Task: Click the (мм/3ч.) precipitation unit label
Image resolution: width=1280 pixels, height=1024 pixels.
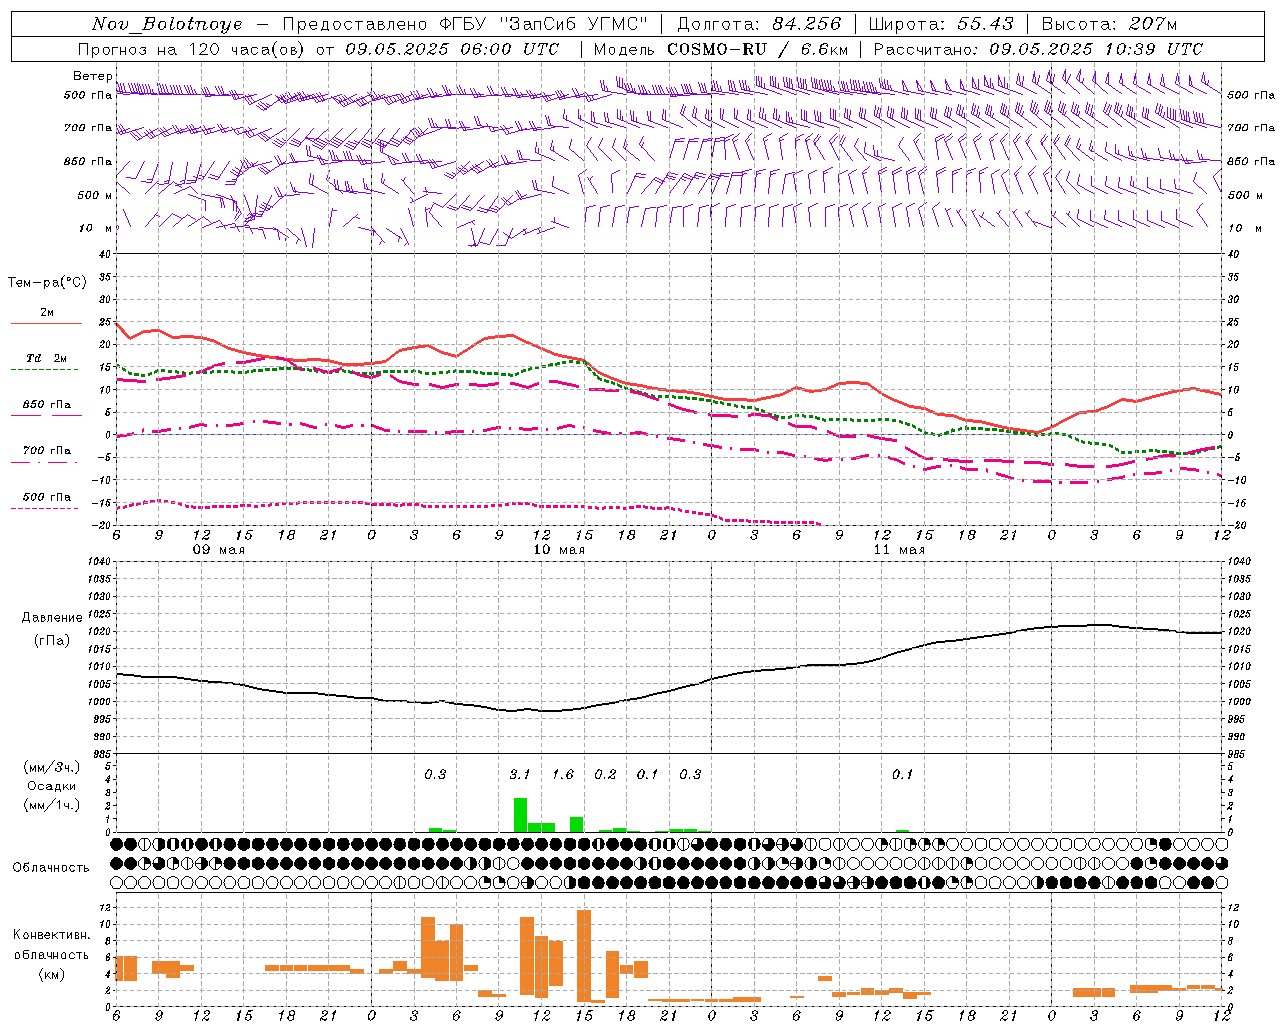Action: coord(50,767)
